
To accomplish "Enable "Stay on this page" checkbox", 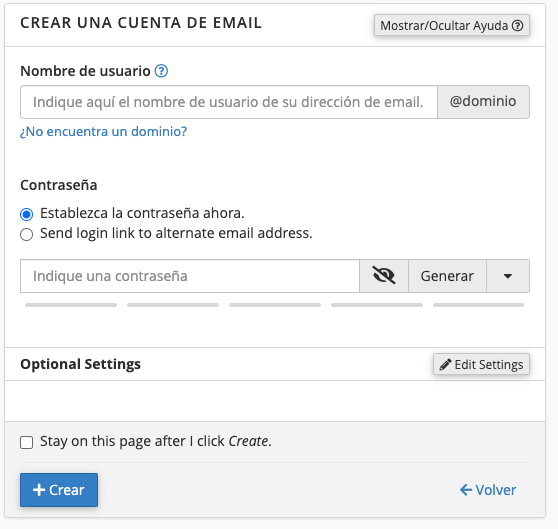I will coord(27,442).
